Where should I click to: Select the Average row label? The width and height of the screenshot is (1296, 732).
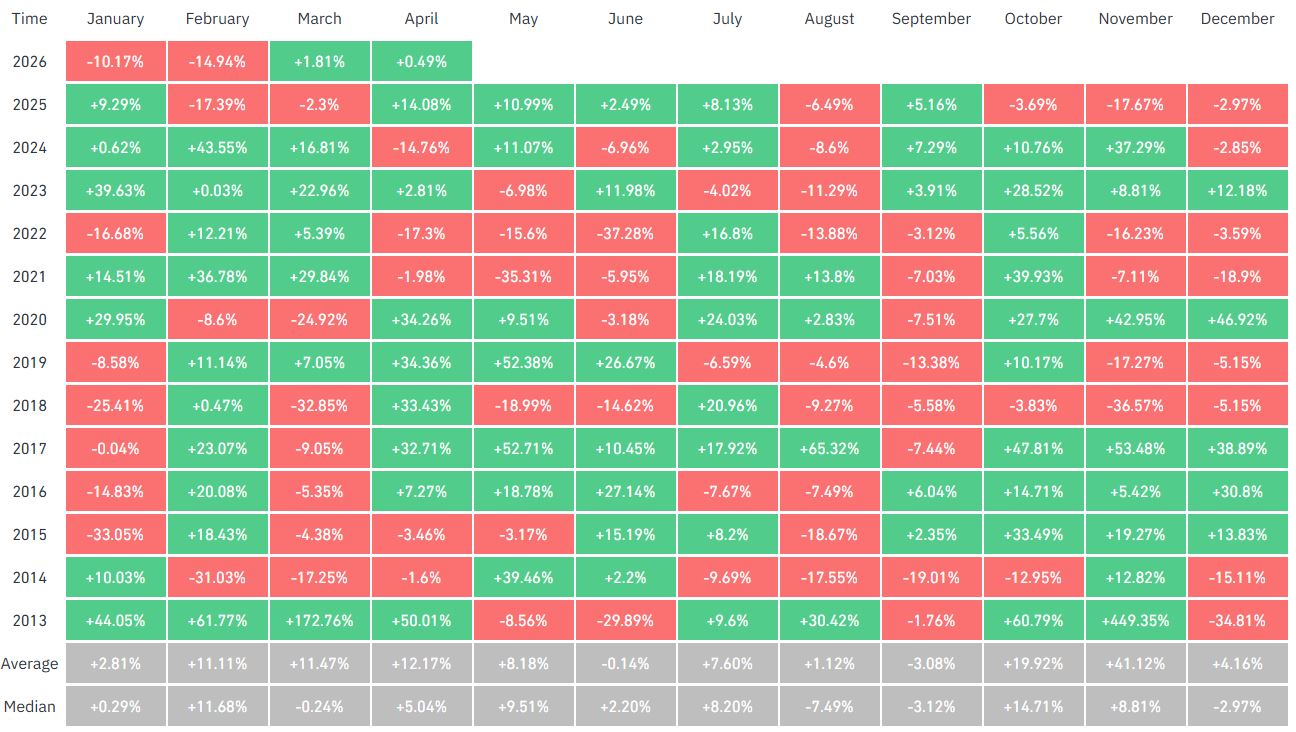[x=30, y=663]
